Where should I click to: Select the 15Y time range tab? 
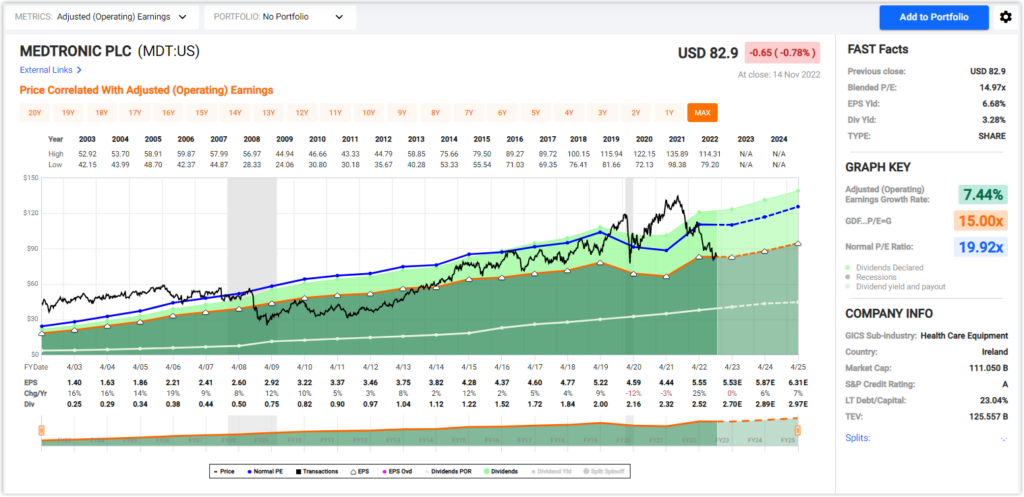click(x=202, y=113)
